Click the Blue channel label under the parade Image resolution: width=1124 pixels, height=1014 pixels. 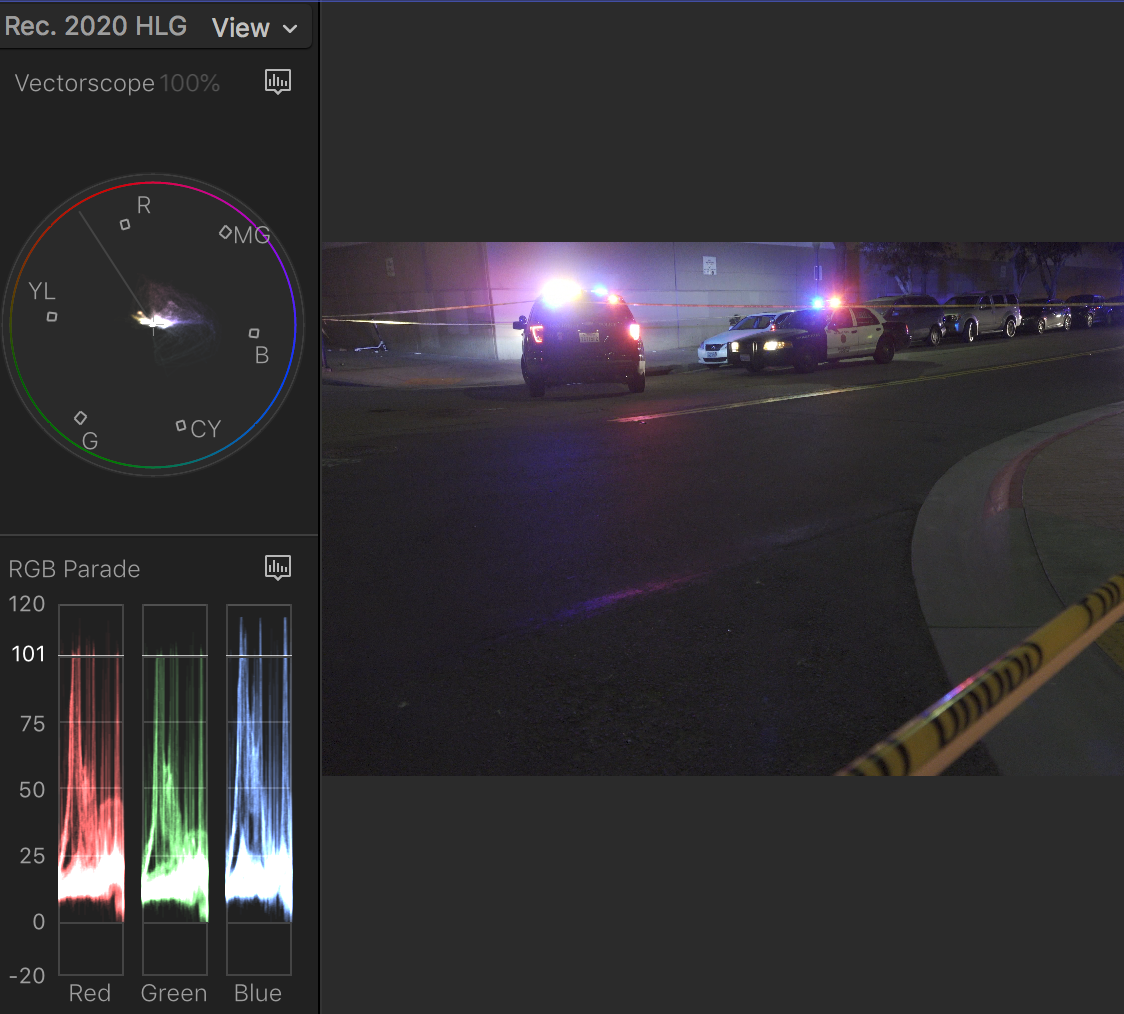257,993
